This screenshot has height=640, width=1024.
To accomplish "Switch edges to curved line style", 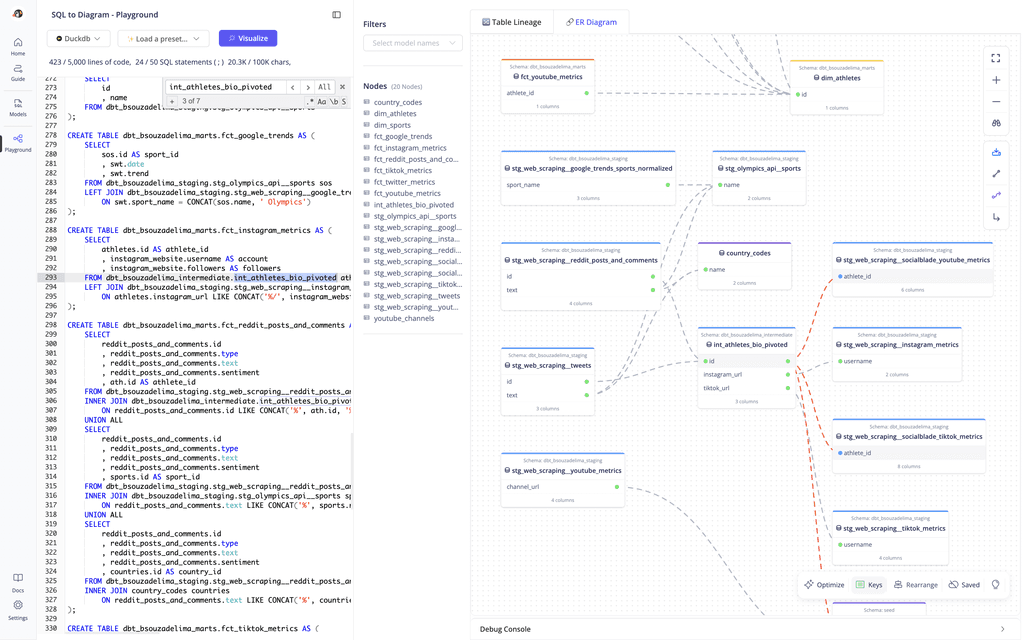I will tap(995, 192).
